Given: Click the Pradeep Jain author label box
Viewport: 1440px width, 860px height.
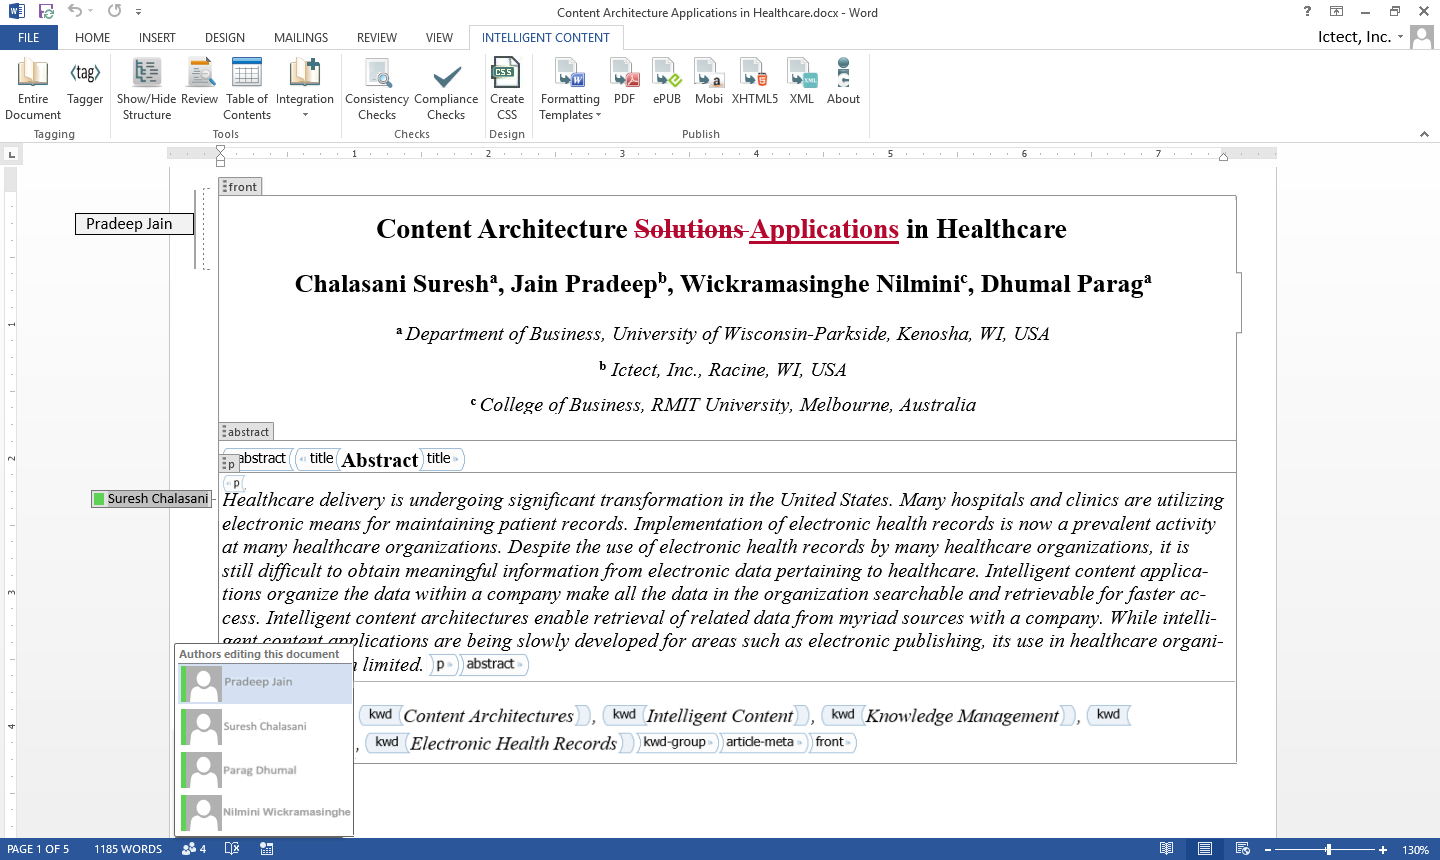Looking at the screenshot, I should [134, 224].
